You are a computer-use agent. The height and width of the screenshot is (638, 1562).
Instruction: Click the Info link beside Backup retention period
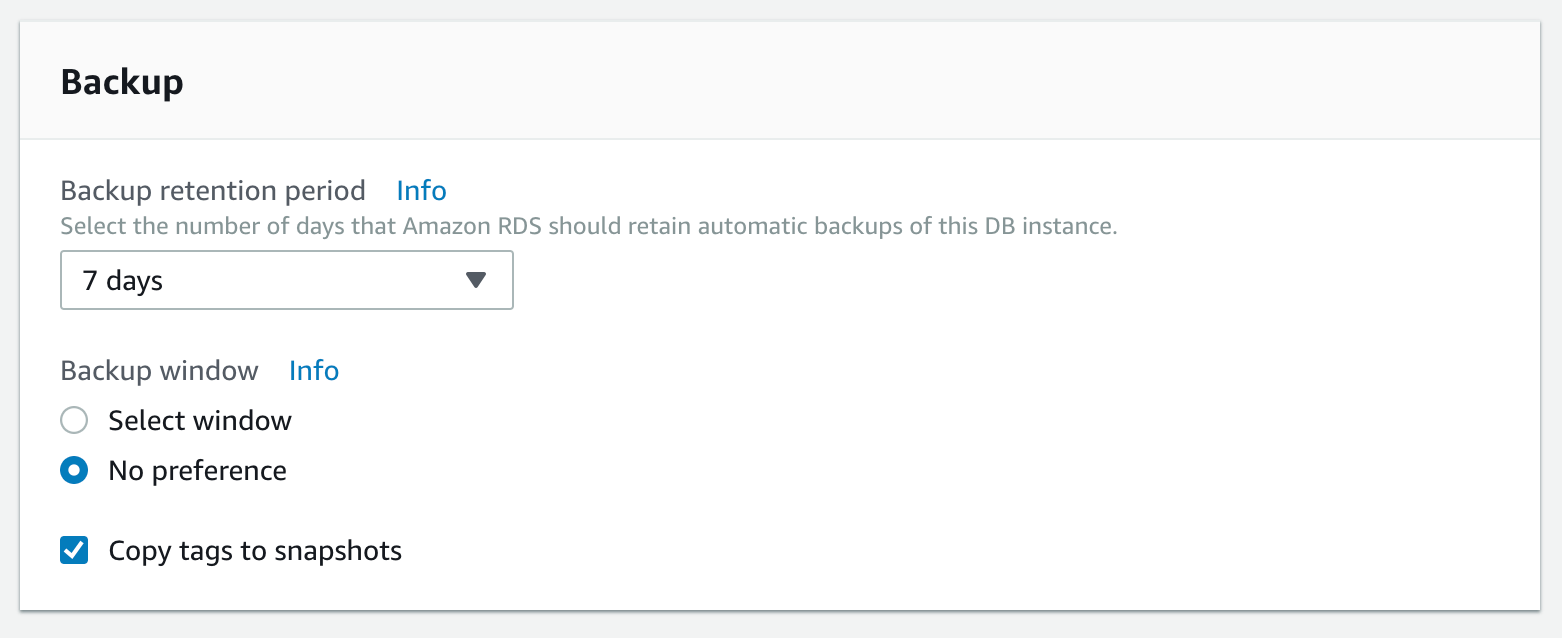421,190
